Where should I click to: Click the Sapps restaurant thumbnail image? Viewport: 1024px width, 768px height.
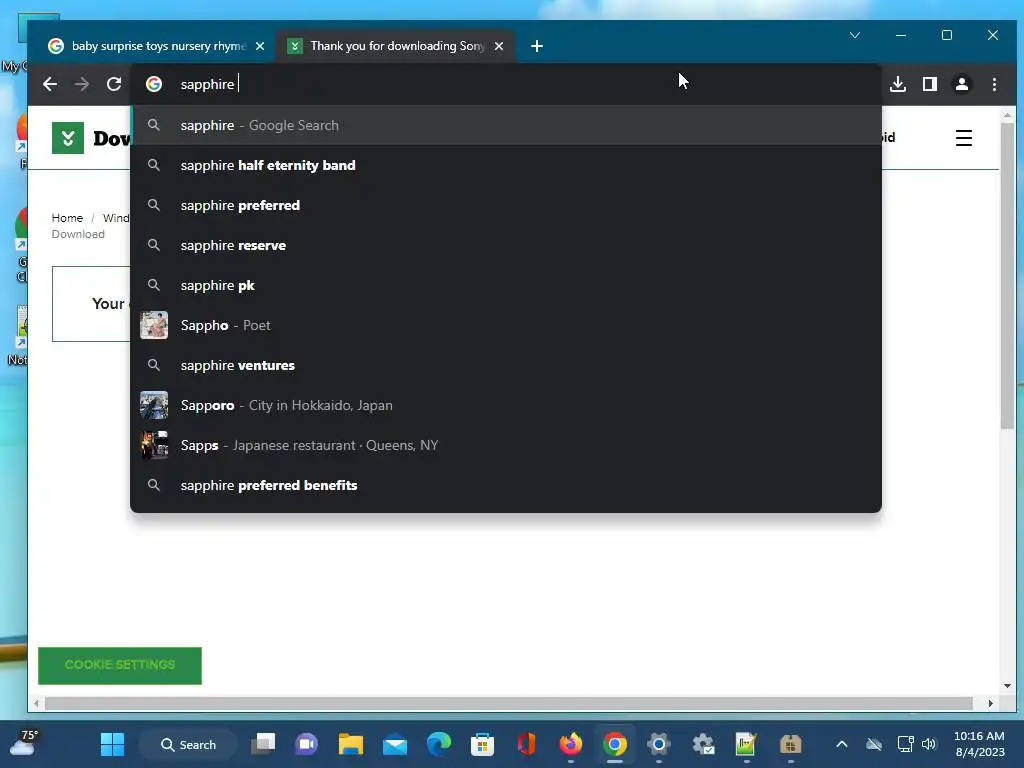click(154, 445)
